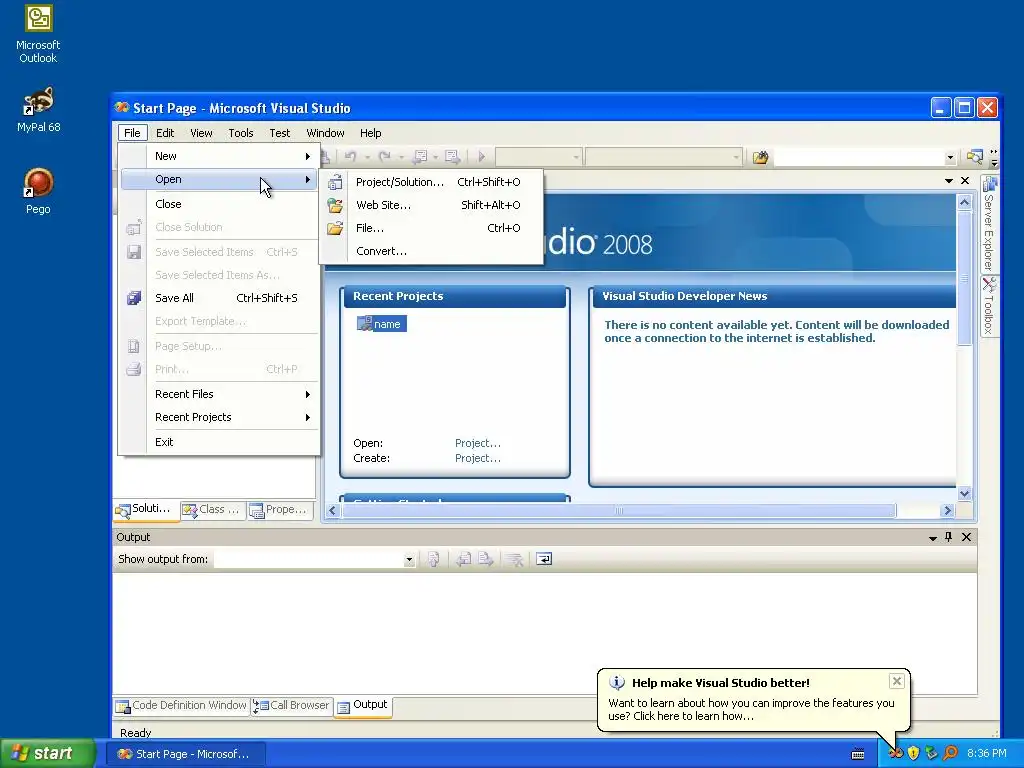Click the orange magnifier tray icon
Image resolution: width=1024 pixels, height=768 pixels.
point(951,753)
